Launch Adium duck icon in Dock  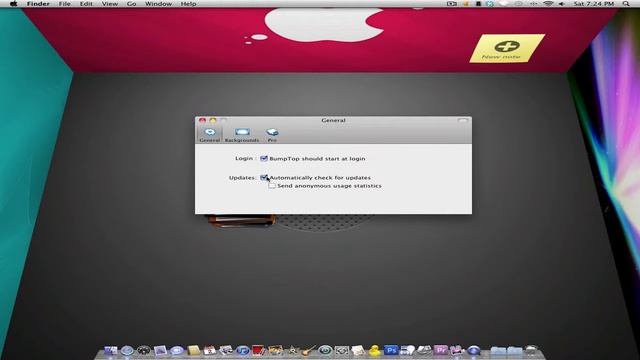374,350
